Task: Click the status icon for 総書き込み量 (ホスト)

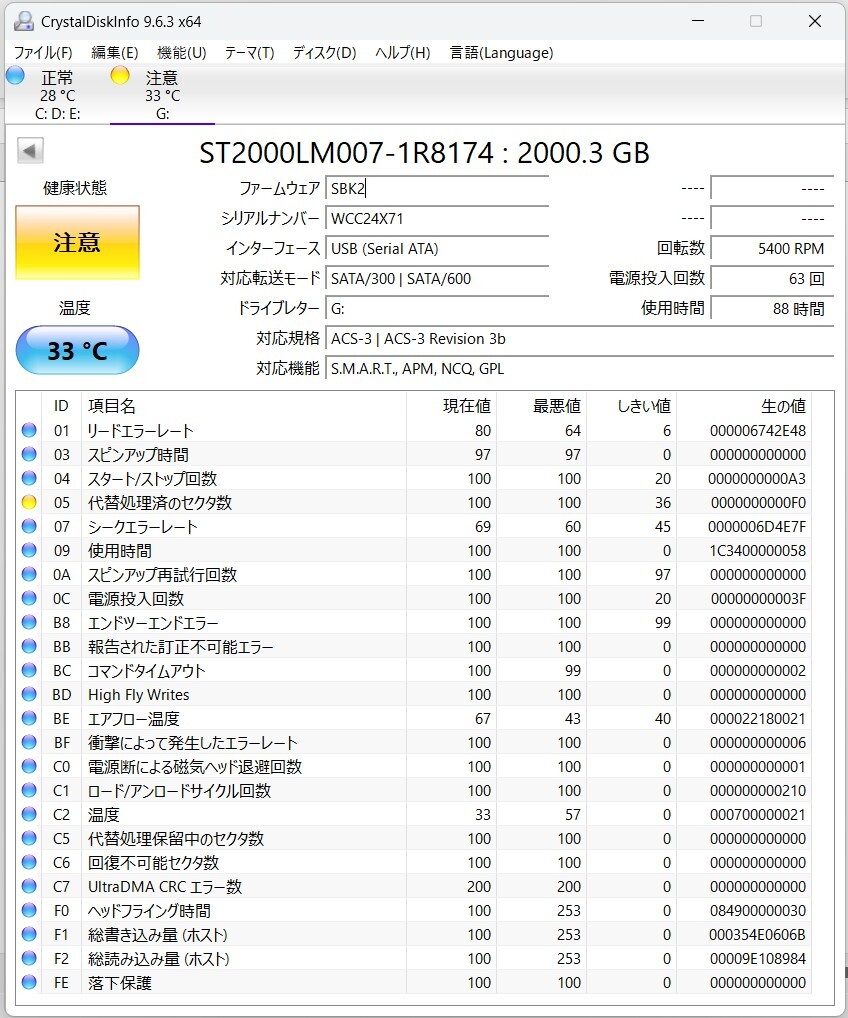Action: pyautogui.click(x=29, y=935)
